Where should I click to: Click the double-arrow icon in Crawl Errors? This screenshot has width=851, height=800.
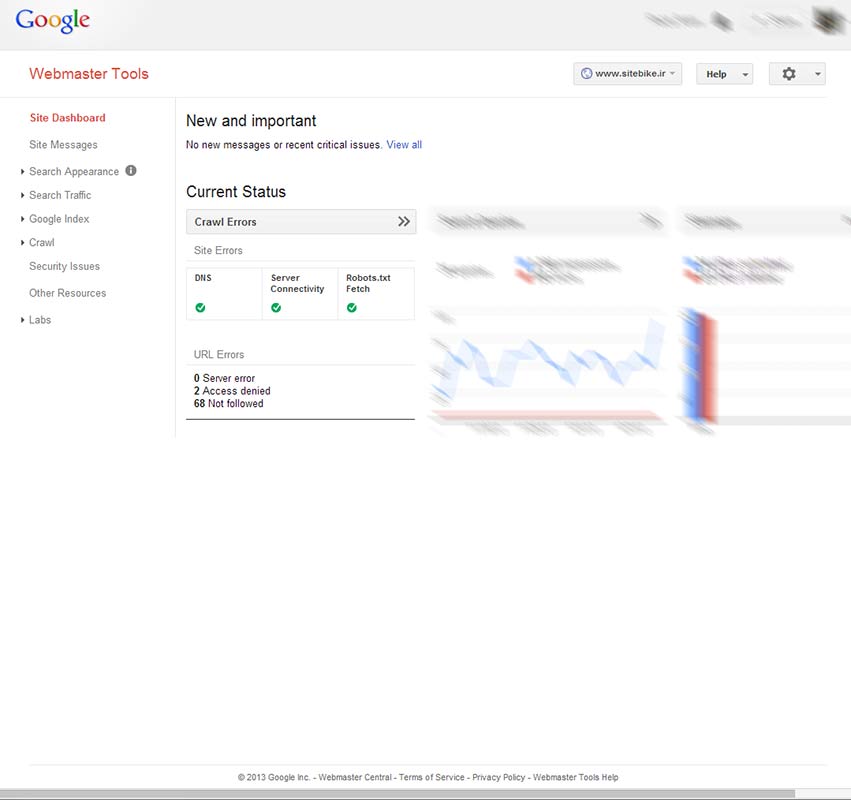click(403, 221)
